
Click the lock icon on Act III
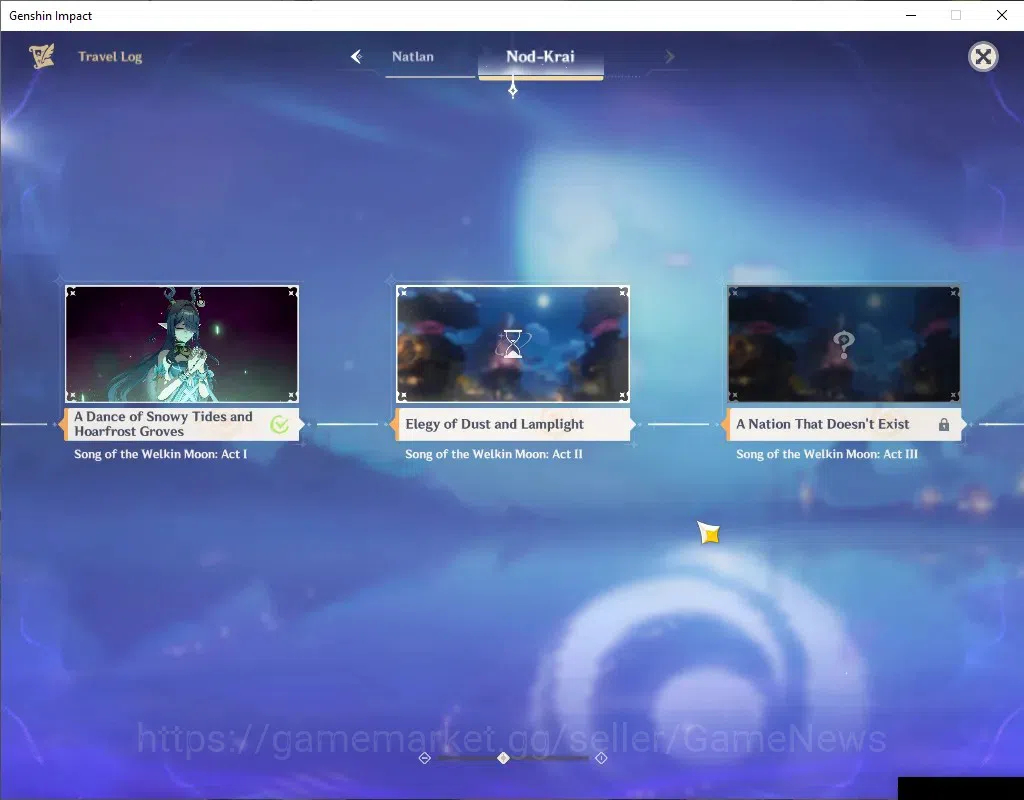944,424
